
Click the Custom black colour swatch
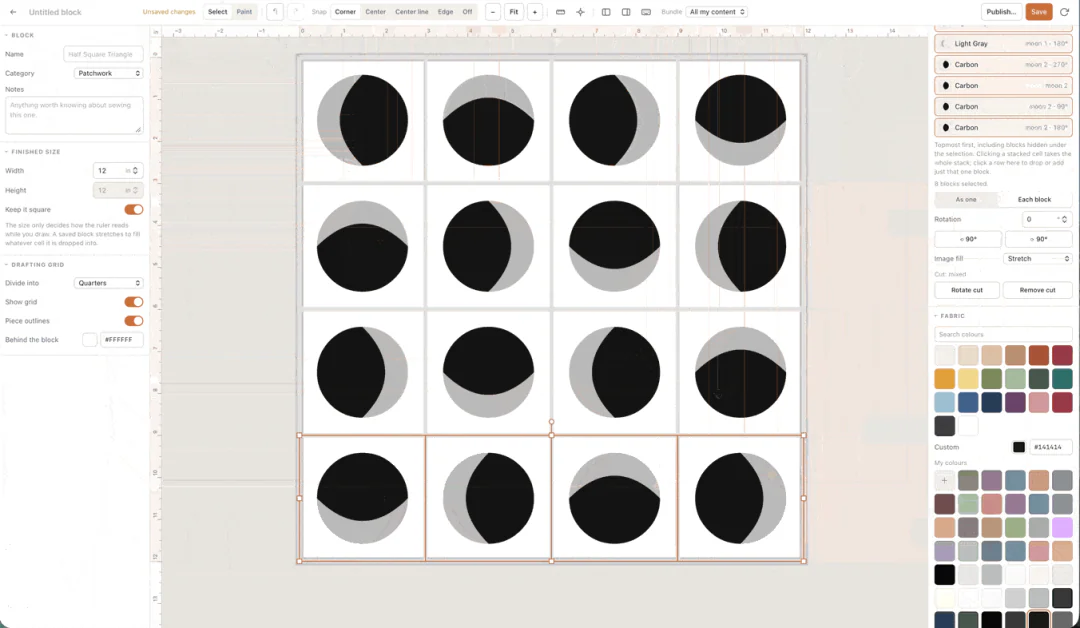click(x=1019, y=447)
